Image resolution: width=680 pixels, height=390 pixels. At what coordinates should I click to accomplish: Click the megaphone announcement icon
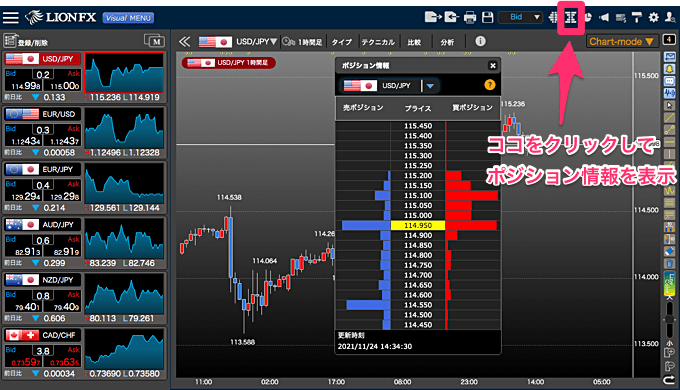click(x=604, y=17)
